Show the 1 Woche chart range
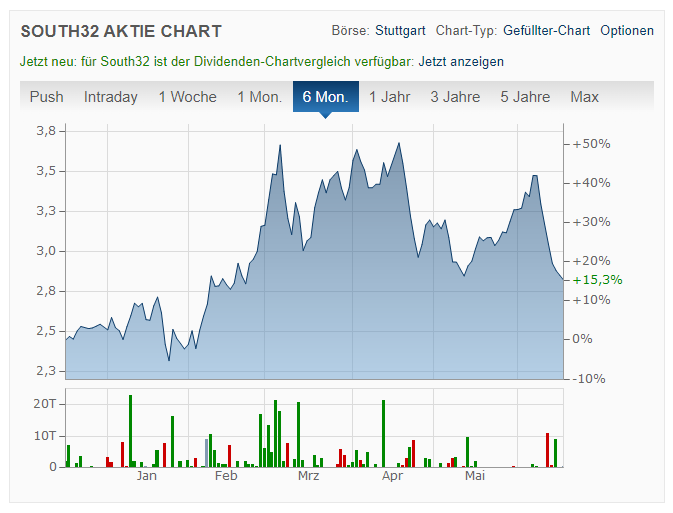The width and height of the screenshot is (673, 513). (188, 97)
